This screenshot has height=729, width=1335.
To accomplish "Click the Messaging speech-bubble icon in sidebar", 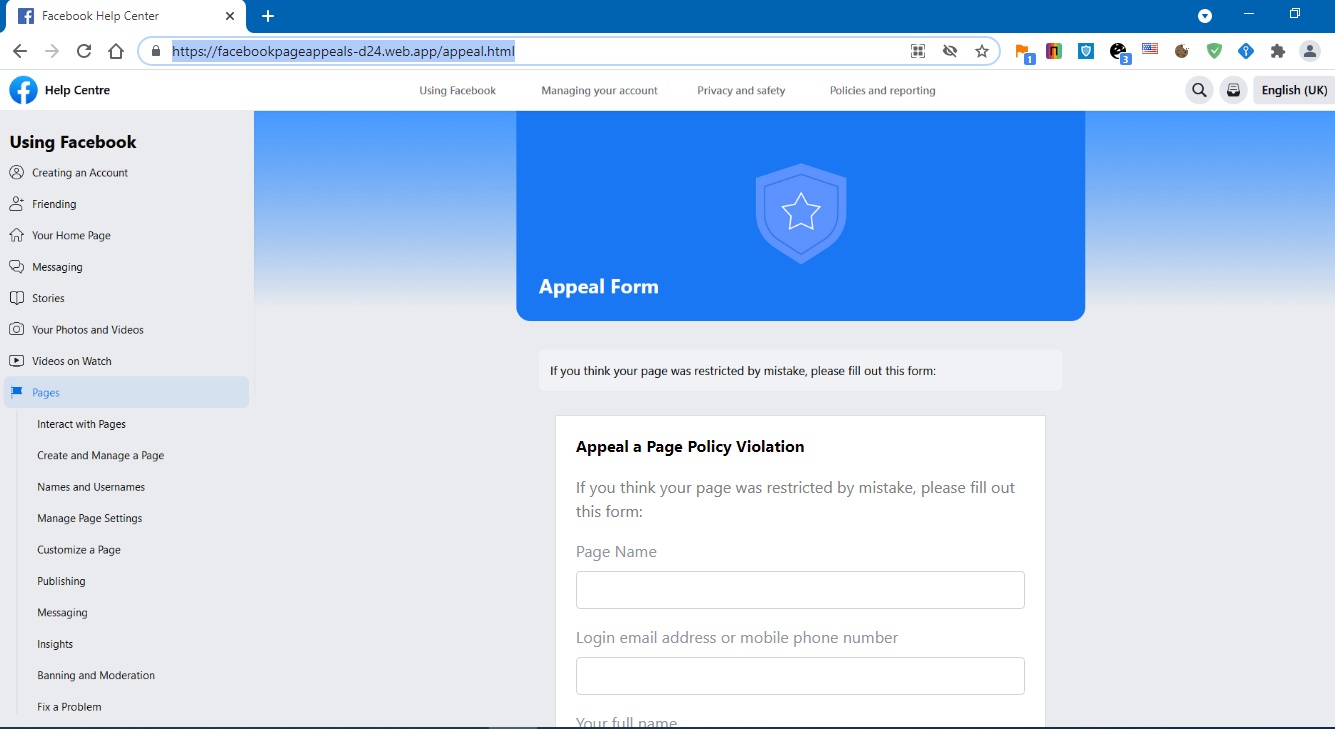I will pyautogui.click(x=16, y=267).
